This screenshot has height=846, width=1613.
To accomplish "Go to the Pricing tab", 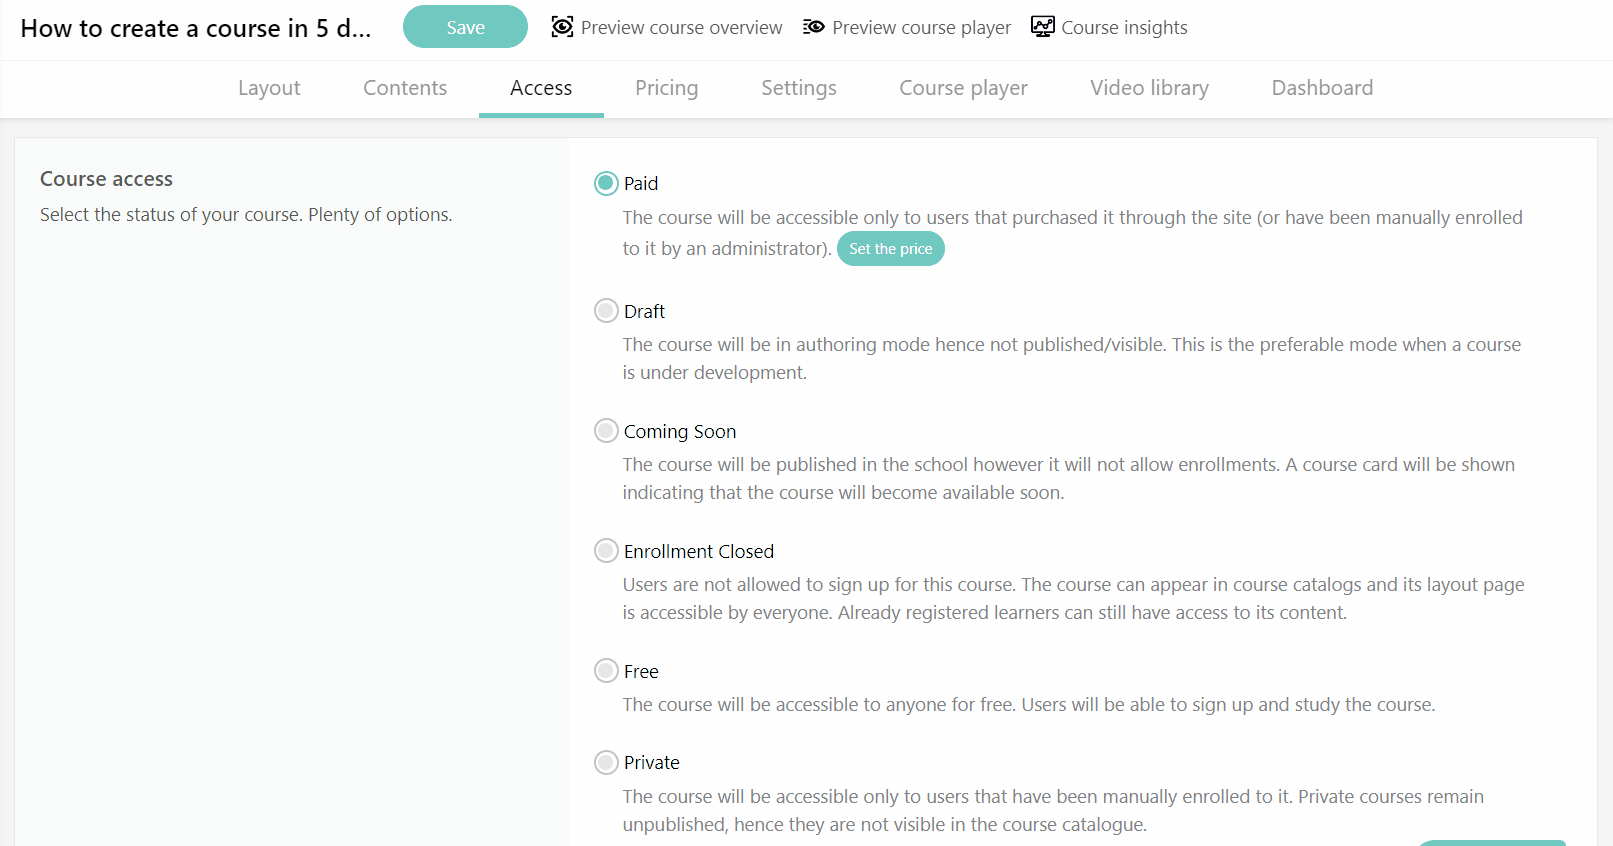I will 666,88.
